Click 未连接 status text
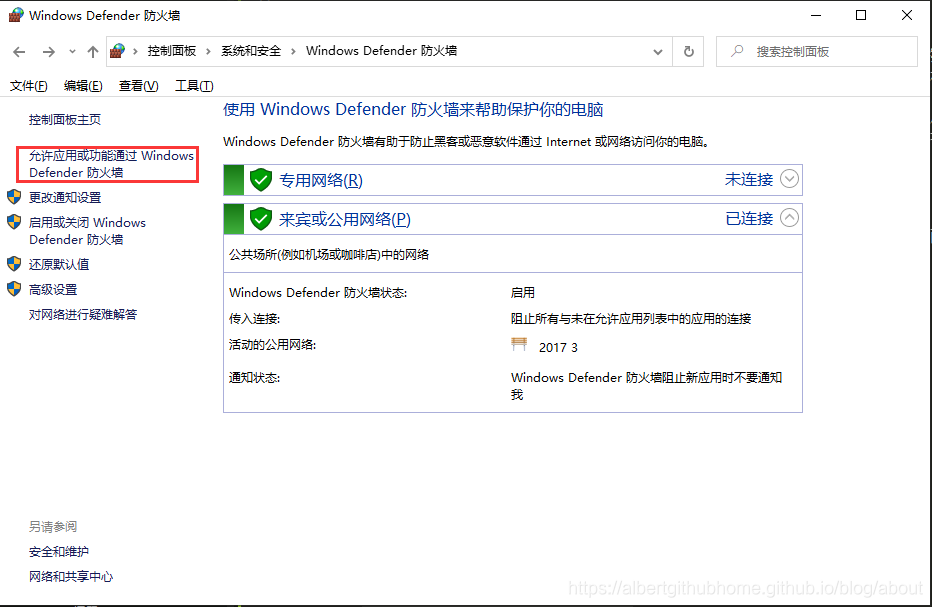Image resolution: width=932 pixels, height=607 pixels. click(749, 180)
